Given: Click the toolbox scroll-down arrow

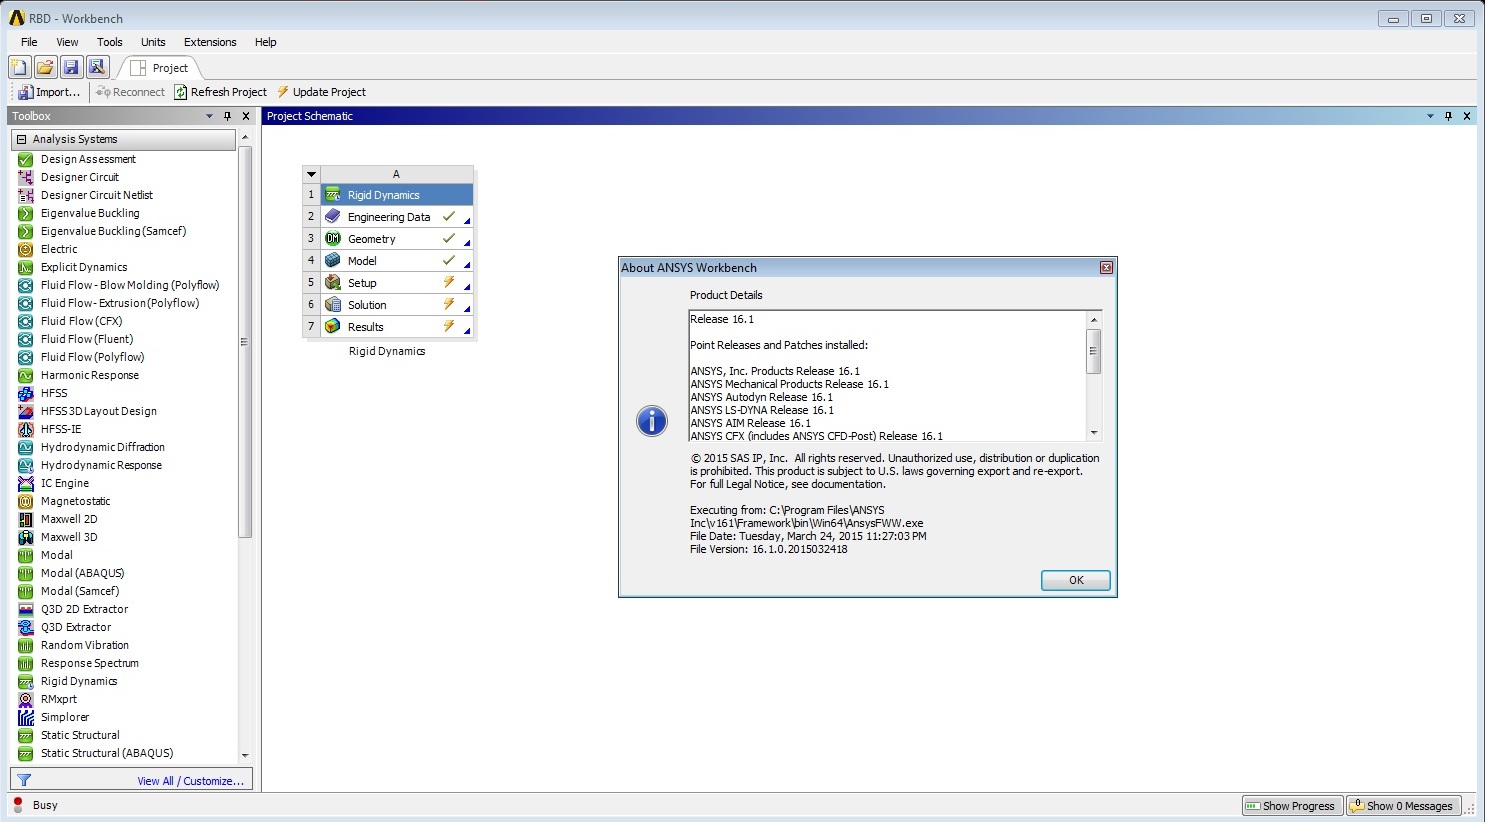Looking at the screenshot, I should tap(245, 755).
